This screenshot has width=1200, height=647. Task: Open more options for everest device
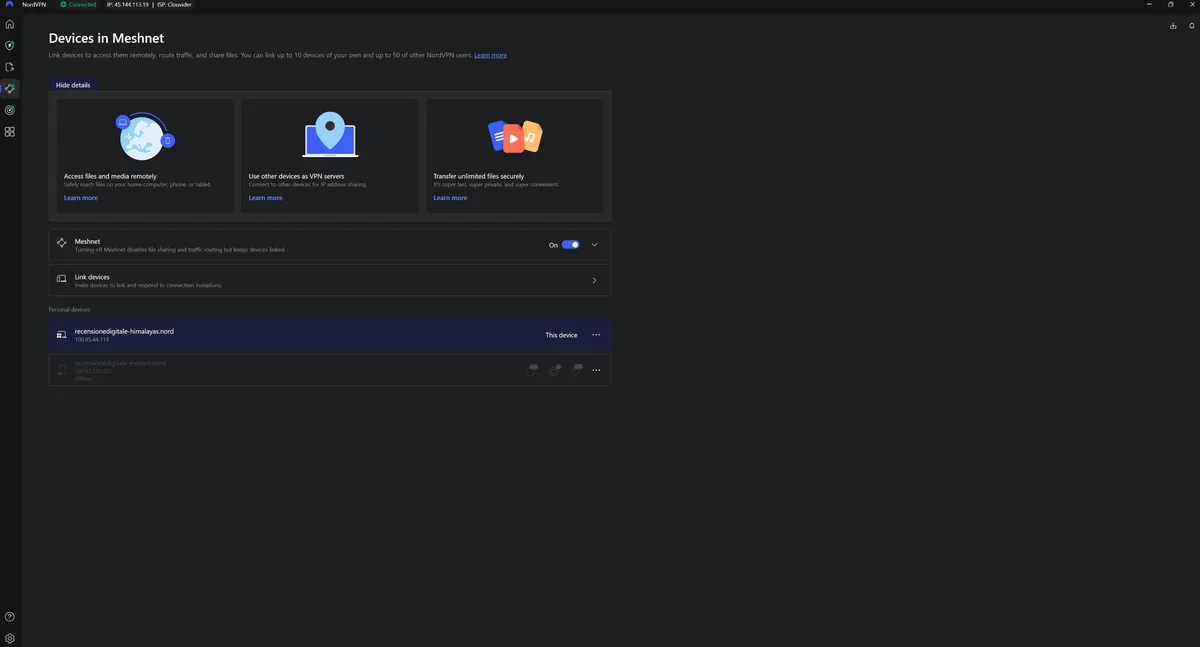pos(596,370)
